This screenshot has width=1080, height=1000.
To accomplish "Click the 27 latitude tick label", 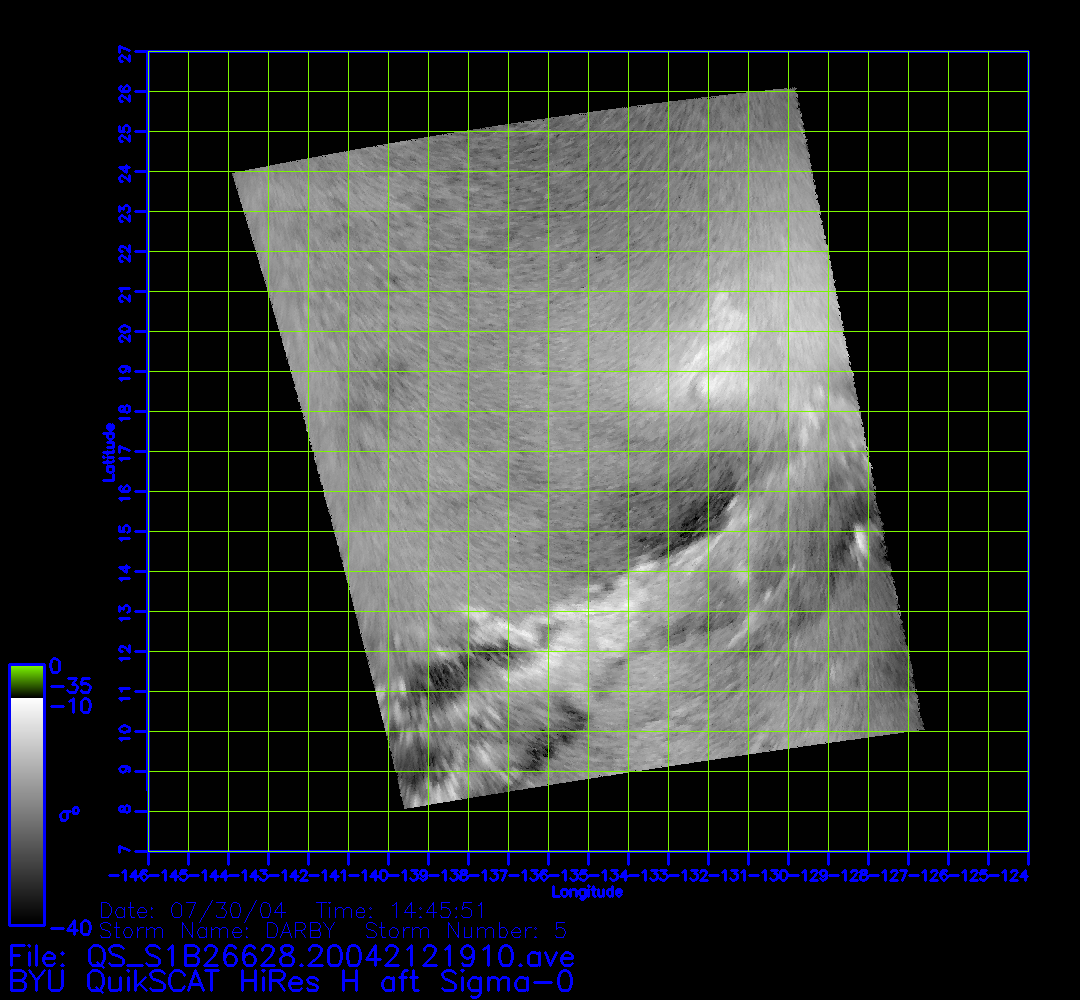I will pyautogui.click(x=126, y=52).
